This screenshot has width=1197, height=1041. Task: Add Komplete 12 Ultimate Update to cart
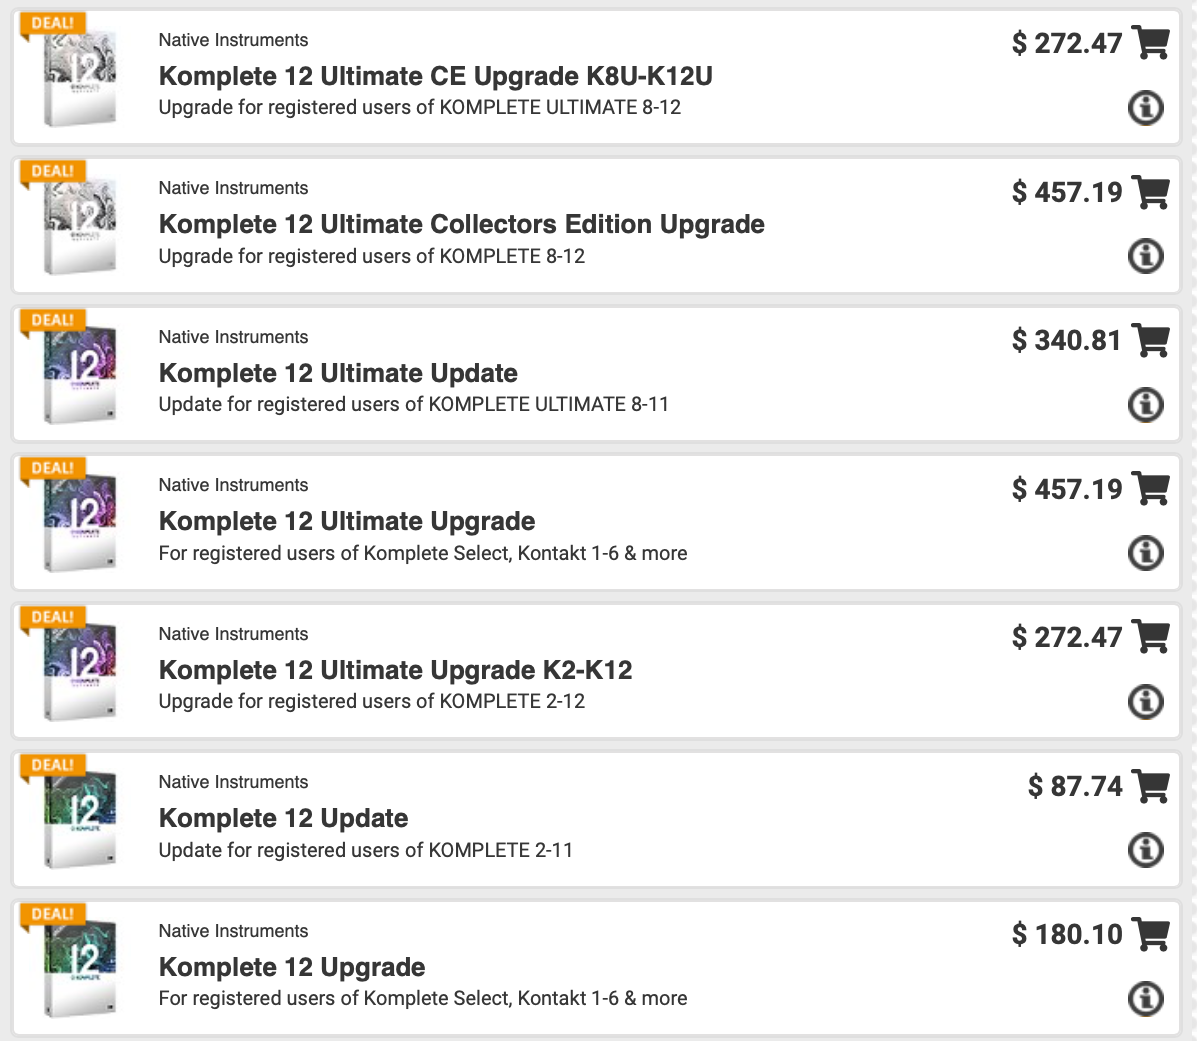[x=1151, y=340]
